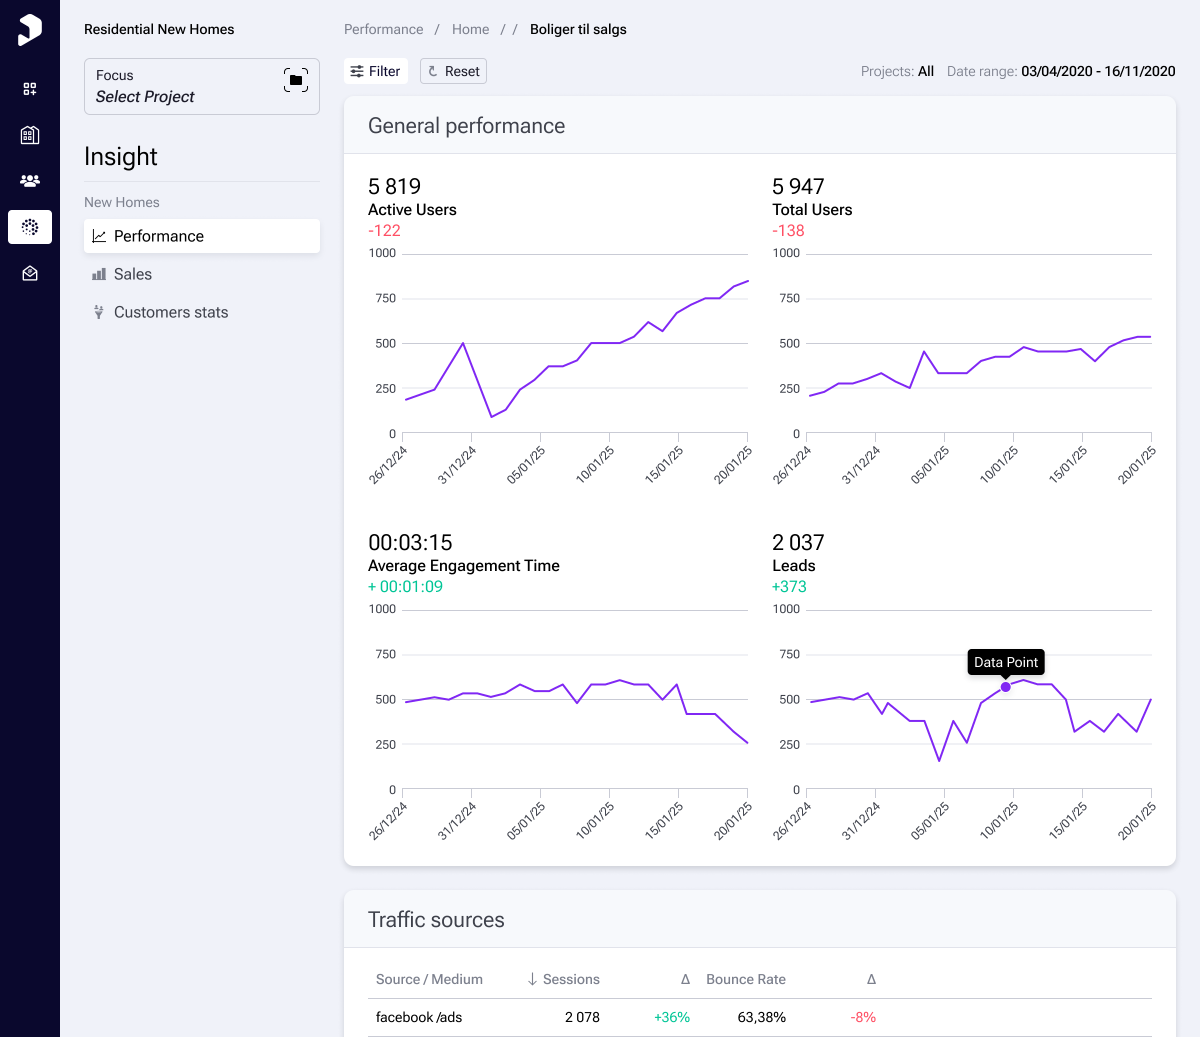Open the messages envelope icon in sidebar

[29, 273]
